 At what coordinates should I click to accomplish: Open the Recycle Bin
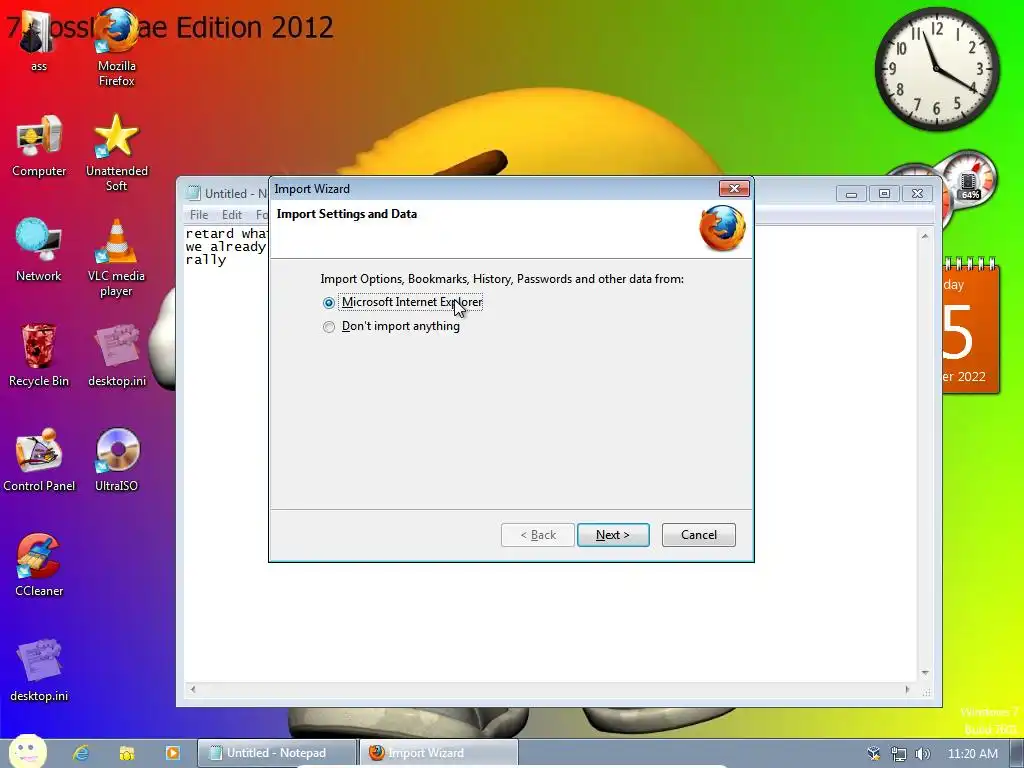click(39, 355)
